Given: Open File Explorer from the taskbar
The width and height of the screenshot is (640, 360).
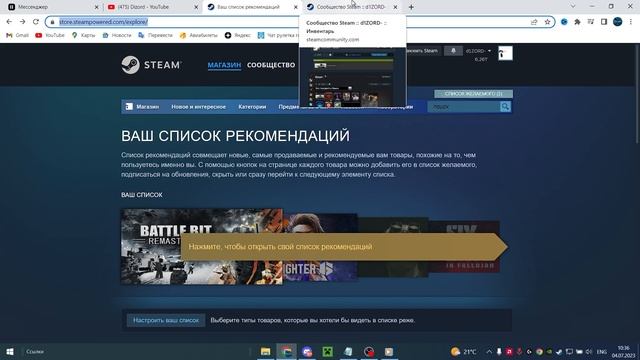Looking at the screenshot, I should pos(265,351).
